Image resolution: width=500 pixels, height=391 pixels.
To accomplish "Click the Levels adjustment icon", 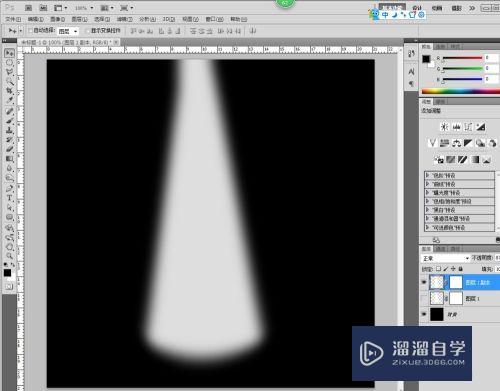I will (x=456, y=127).
